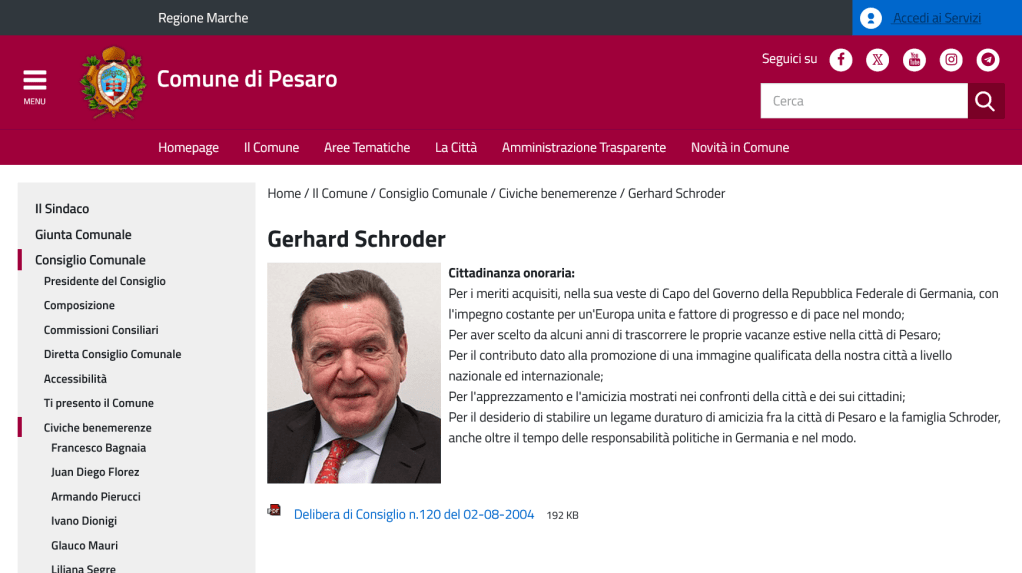Open the hamburger MENU icon
The image size is (1022, 573).
(x=35, y=85)
